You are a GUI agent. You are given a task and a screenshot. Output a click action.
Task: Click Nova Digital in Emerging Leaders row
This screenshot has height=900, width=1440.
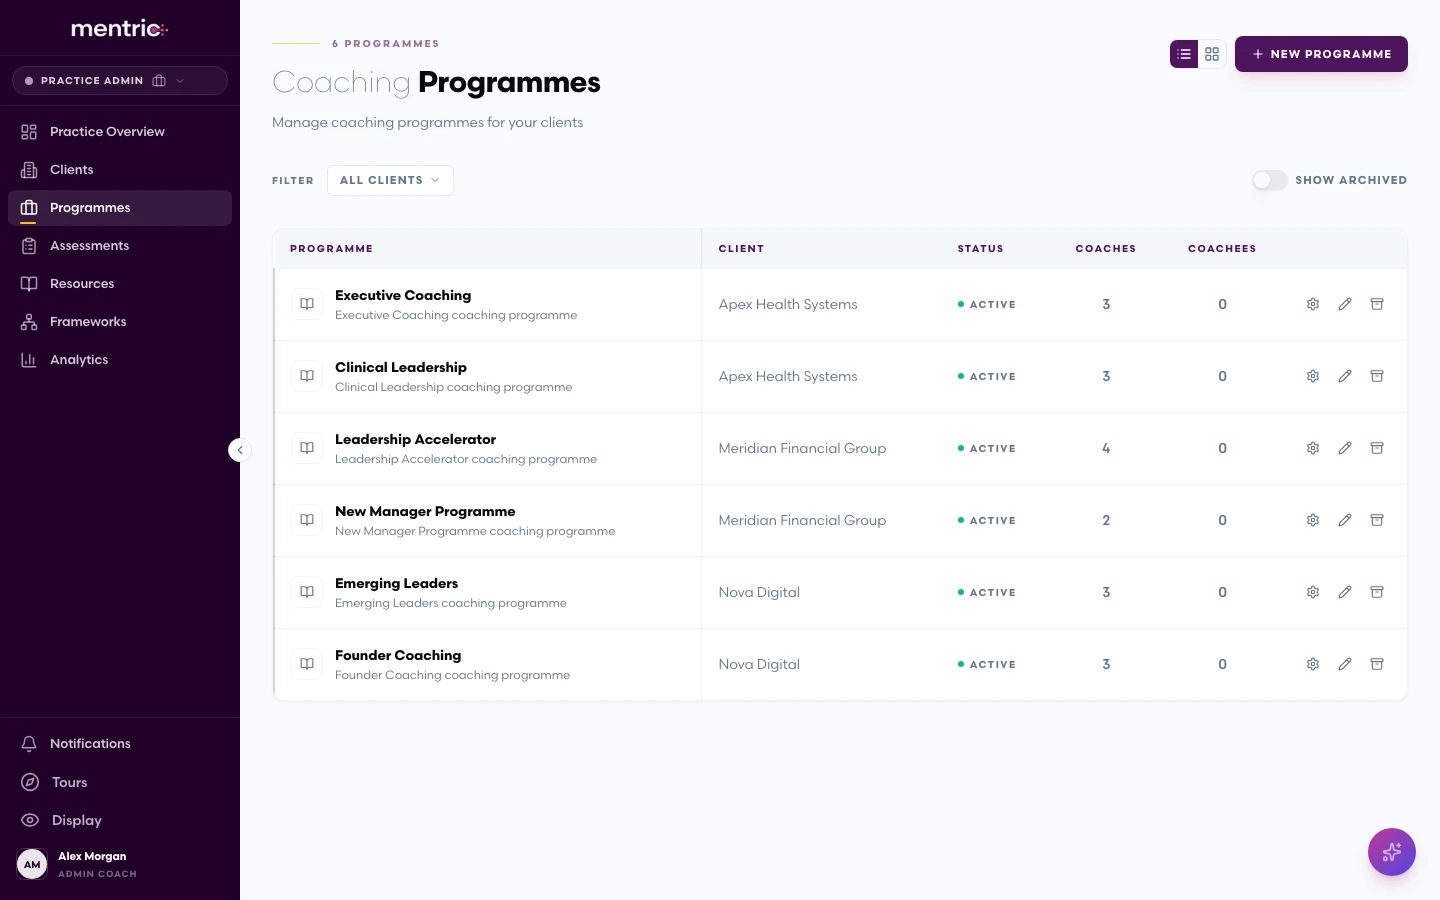[759, 593]
